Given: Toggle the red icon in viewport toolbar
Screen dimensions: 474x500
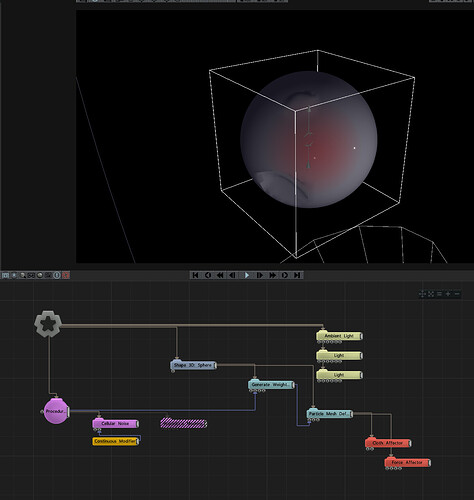Looking at the screenshot, I should point(66,275).
